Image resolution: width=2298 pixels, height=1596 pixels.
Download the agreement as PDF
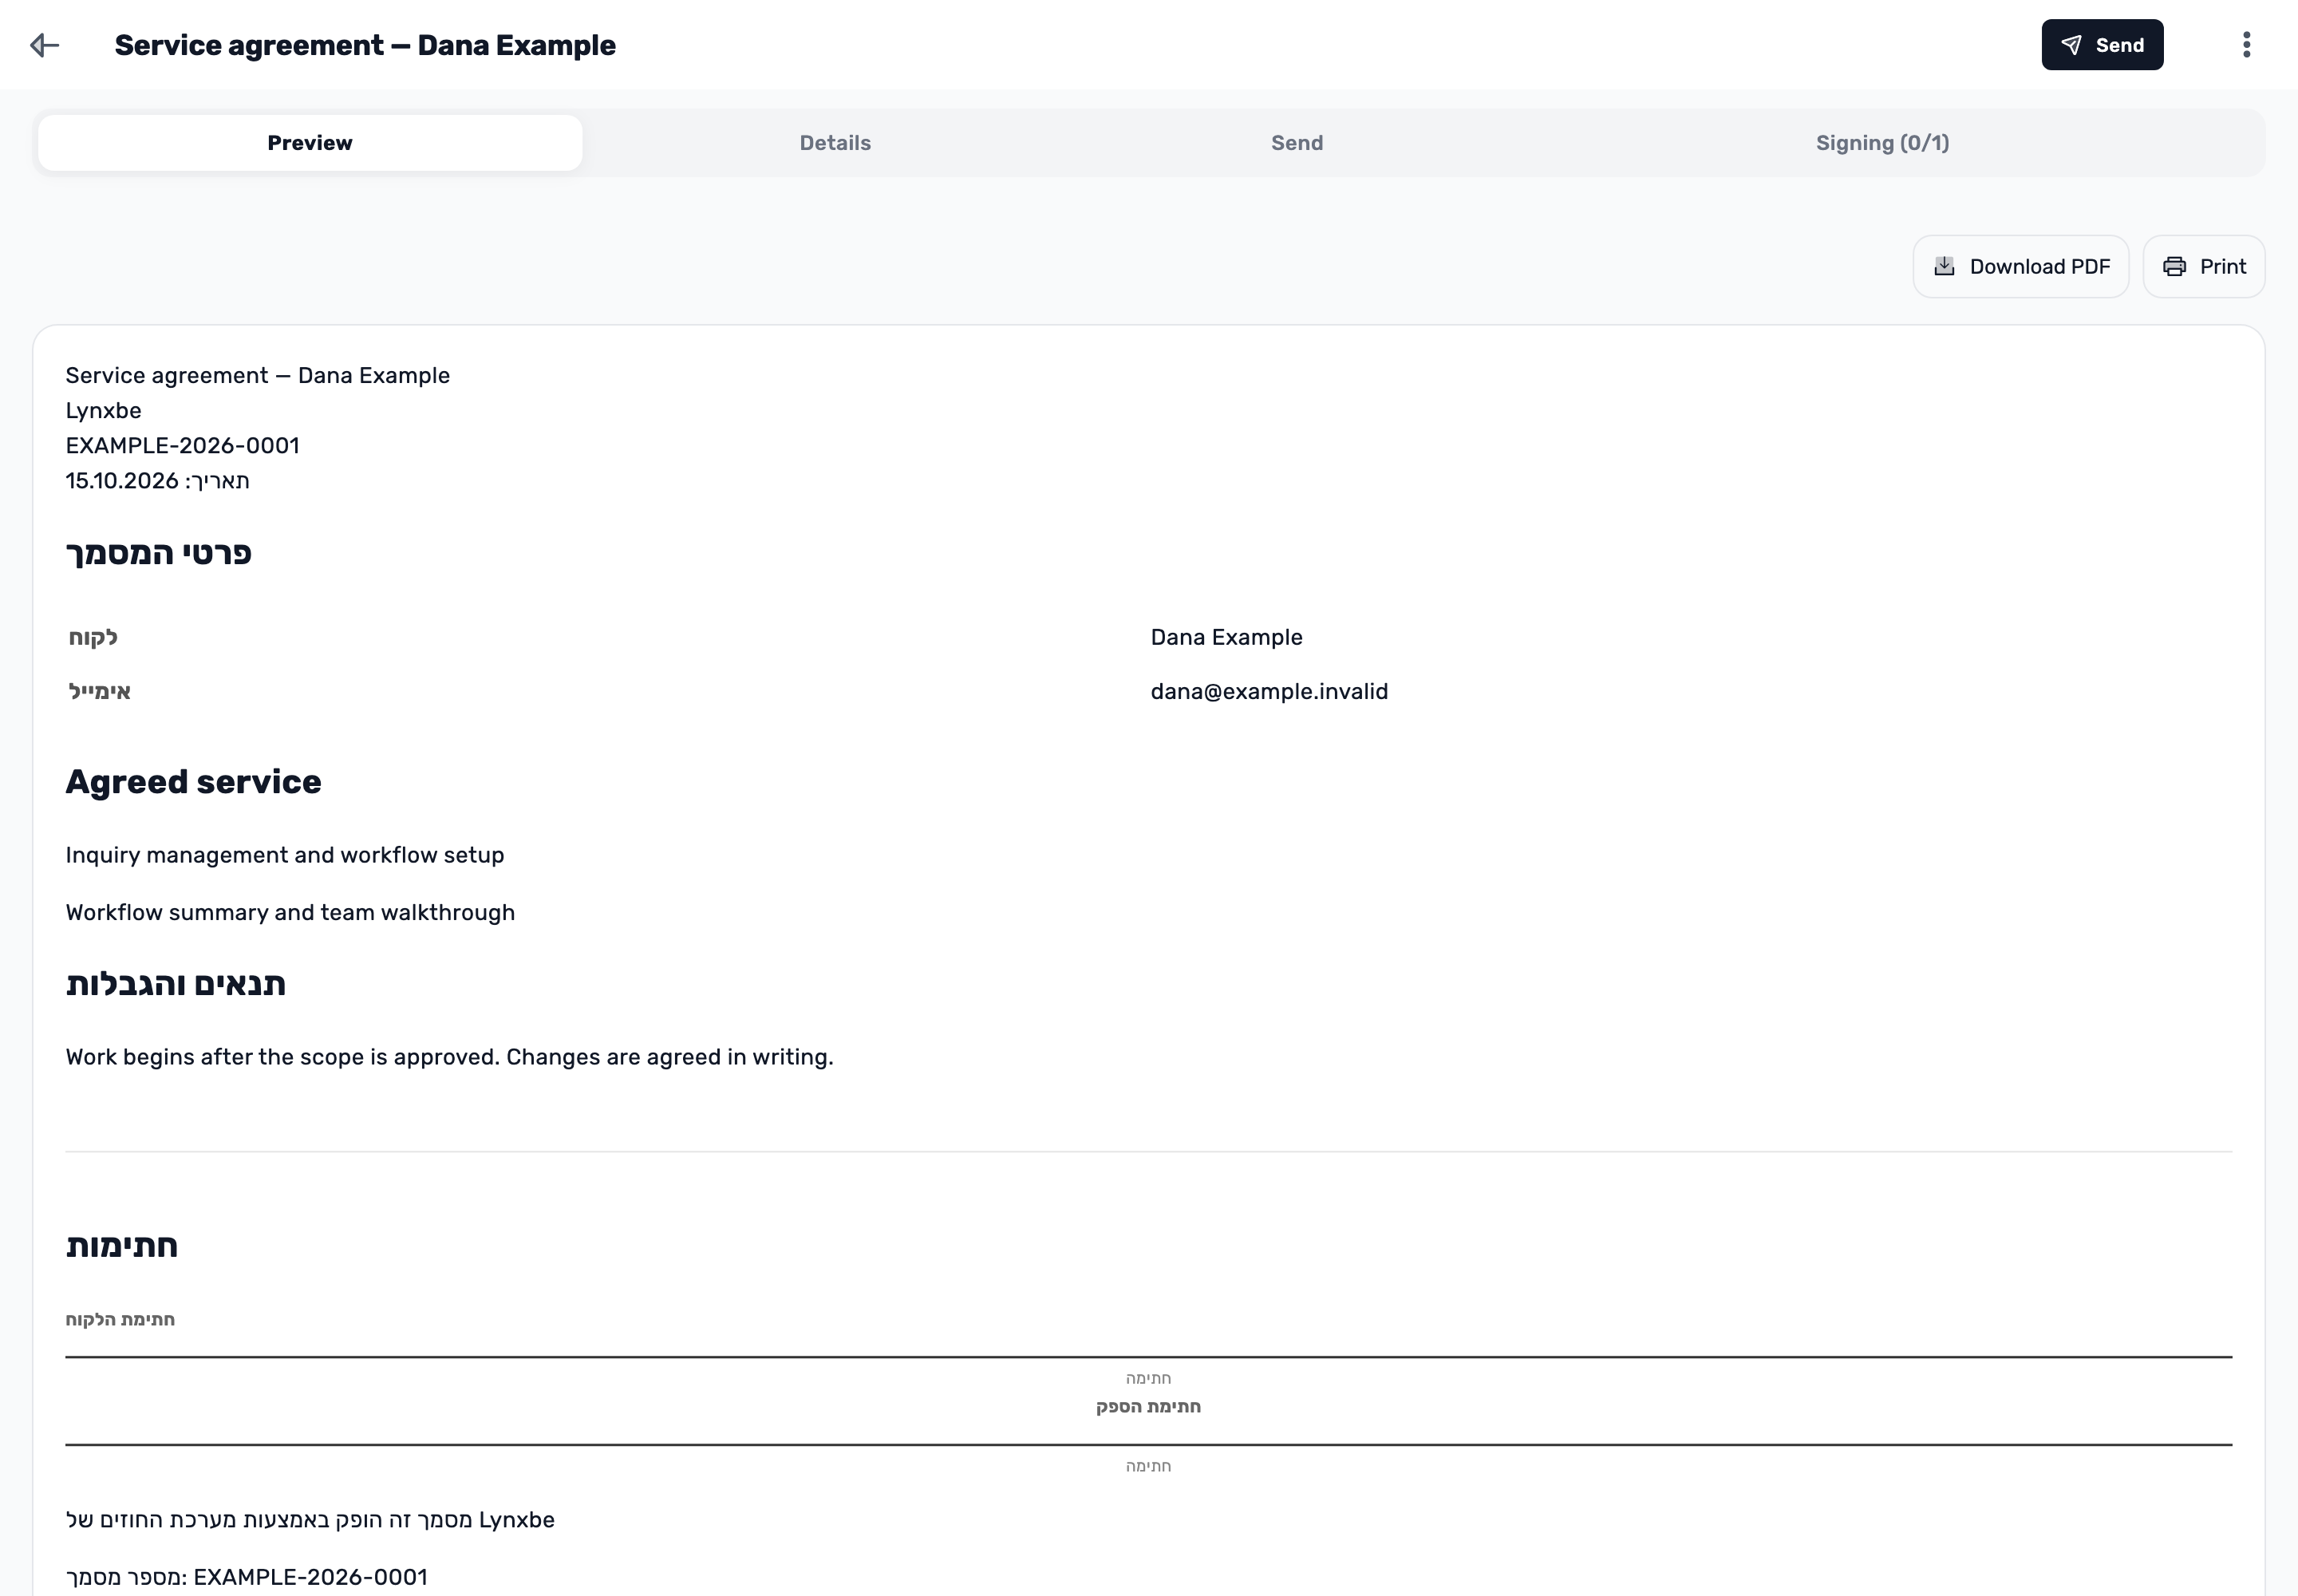coord(2021,267)
